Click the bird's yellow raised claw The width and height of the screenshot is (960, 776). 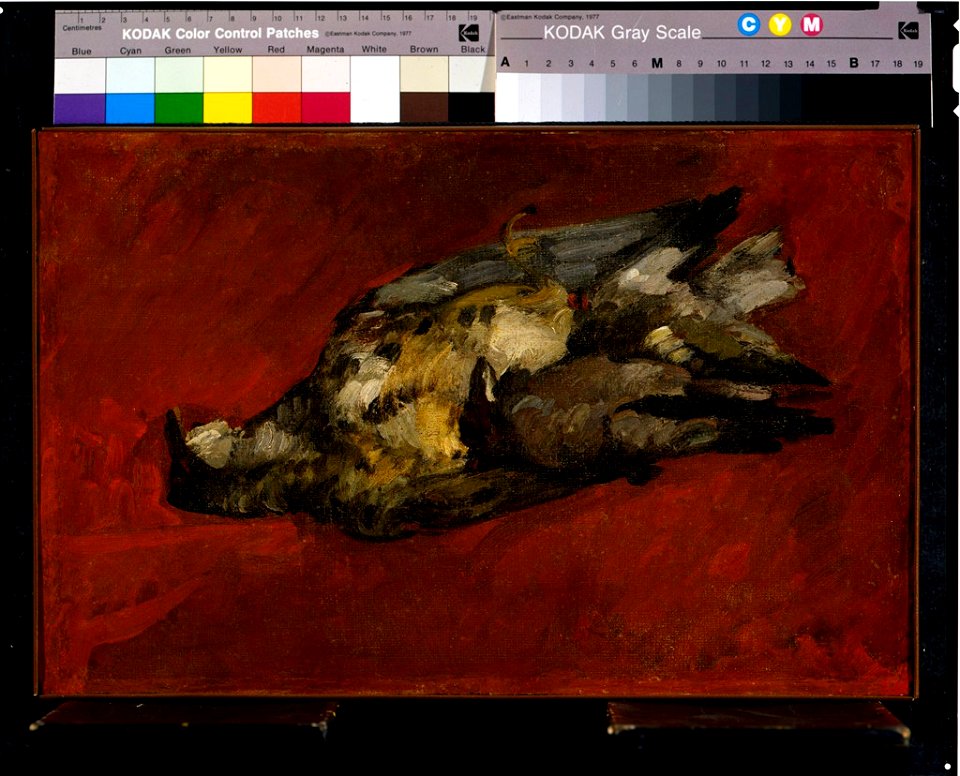click(x=519, y=233)
